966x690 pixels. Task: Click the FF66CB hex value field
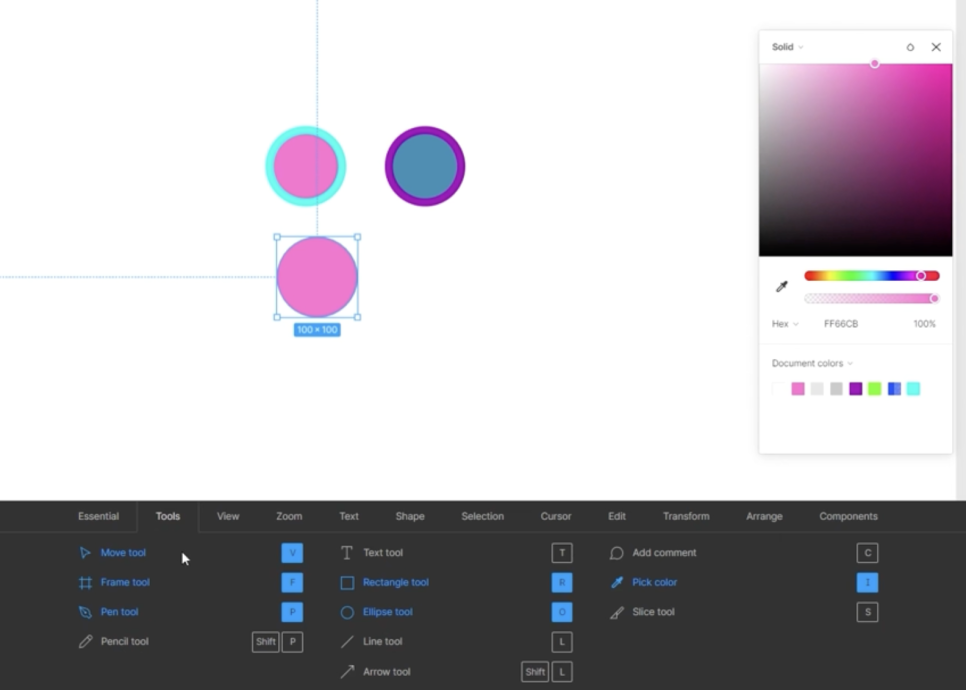pyautogui.click(x=841, y=323)
